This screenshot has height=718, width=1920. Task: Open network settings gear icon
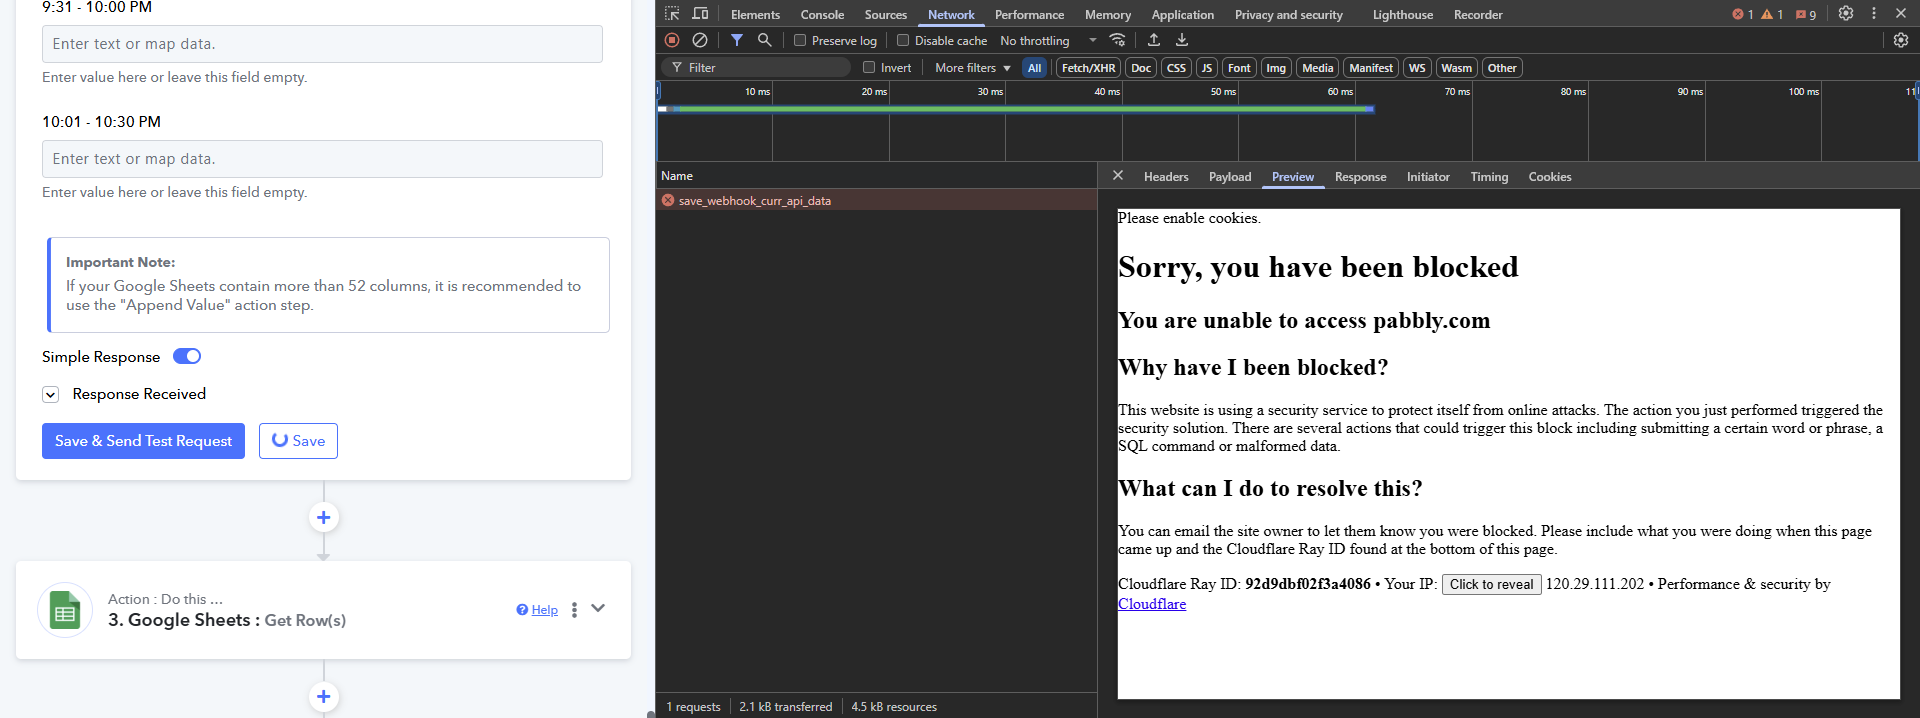(1901, 40)
